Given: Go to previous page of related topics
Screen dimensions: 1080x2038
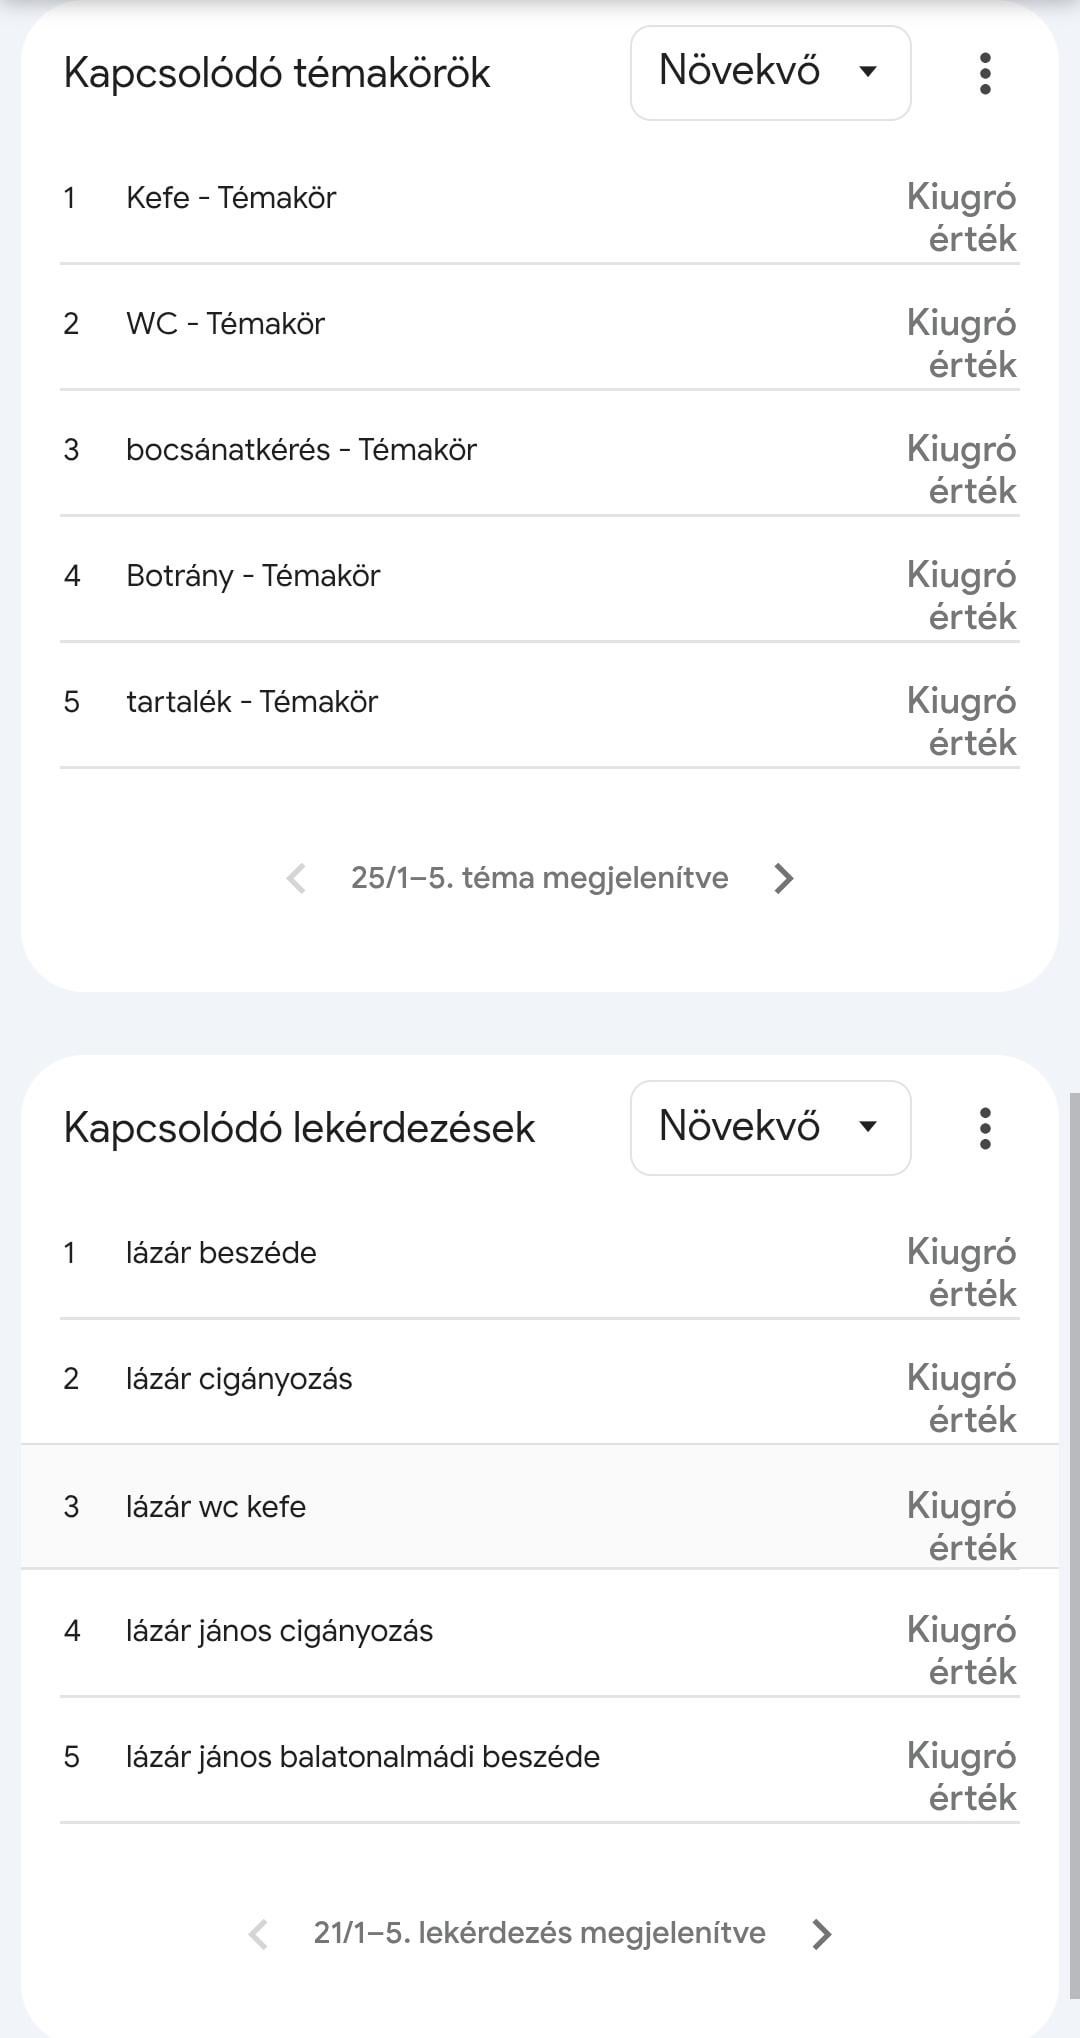Looking at the screenshot, I should pos(296,878).
